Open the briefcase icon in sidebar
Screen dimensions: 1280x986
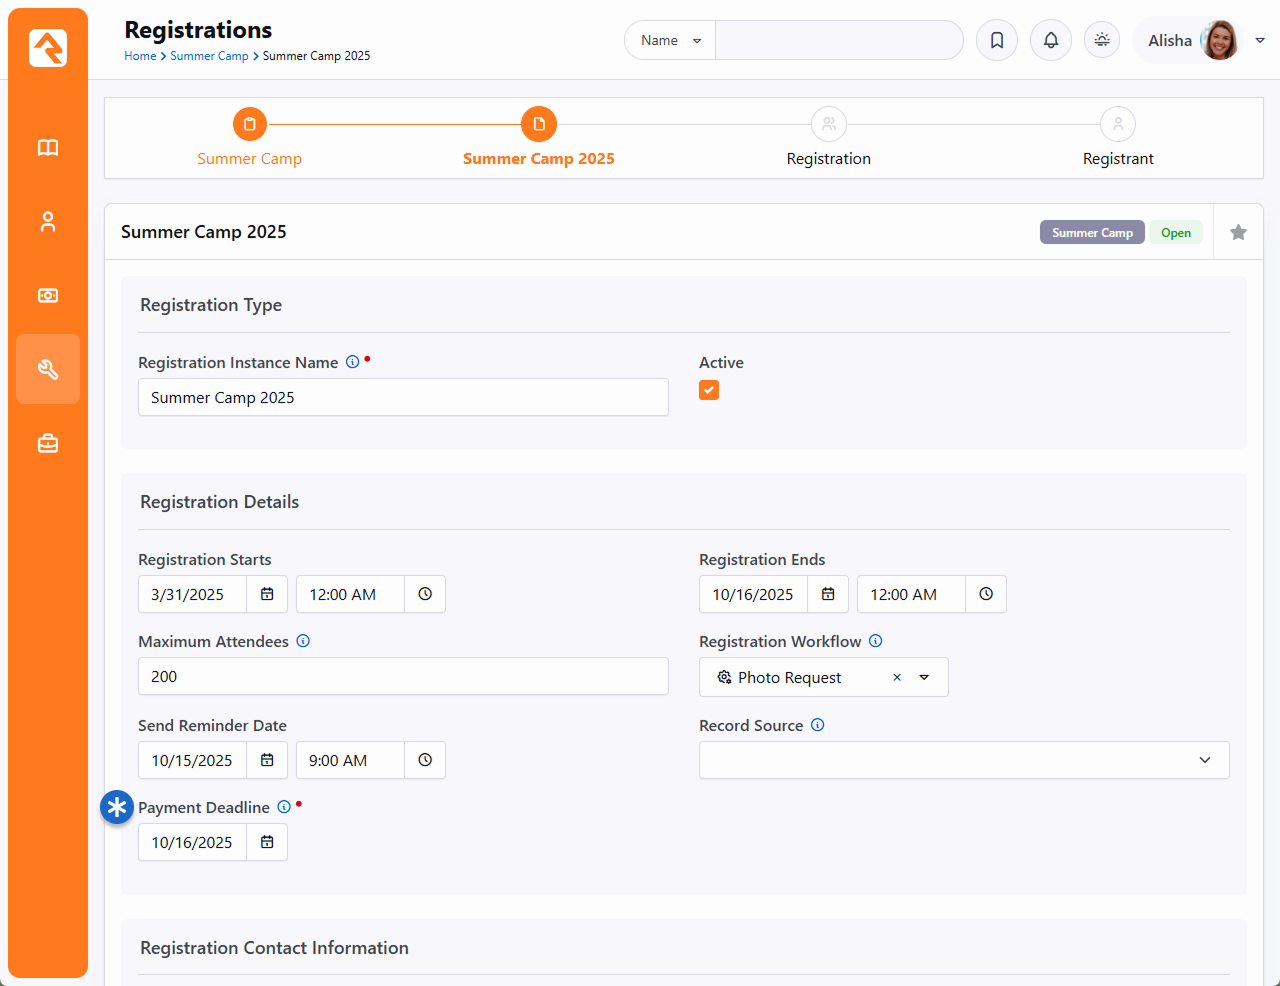48,443
